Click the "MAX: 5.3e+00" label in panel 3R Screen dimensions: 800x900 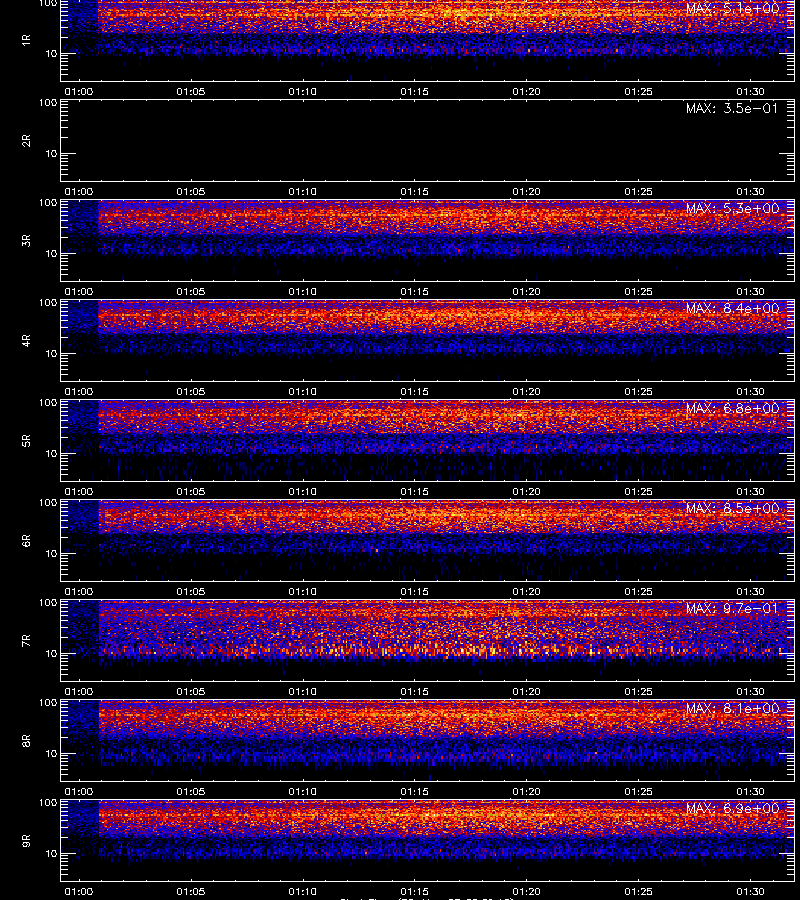(x=732, y=208)
